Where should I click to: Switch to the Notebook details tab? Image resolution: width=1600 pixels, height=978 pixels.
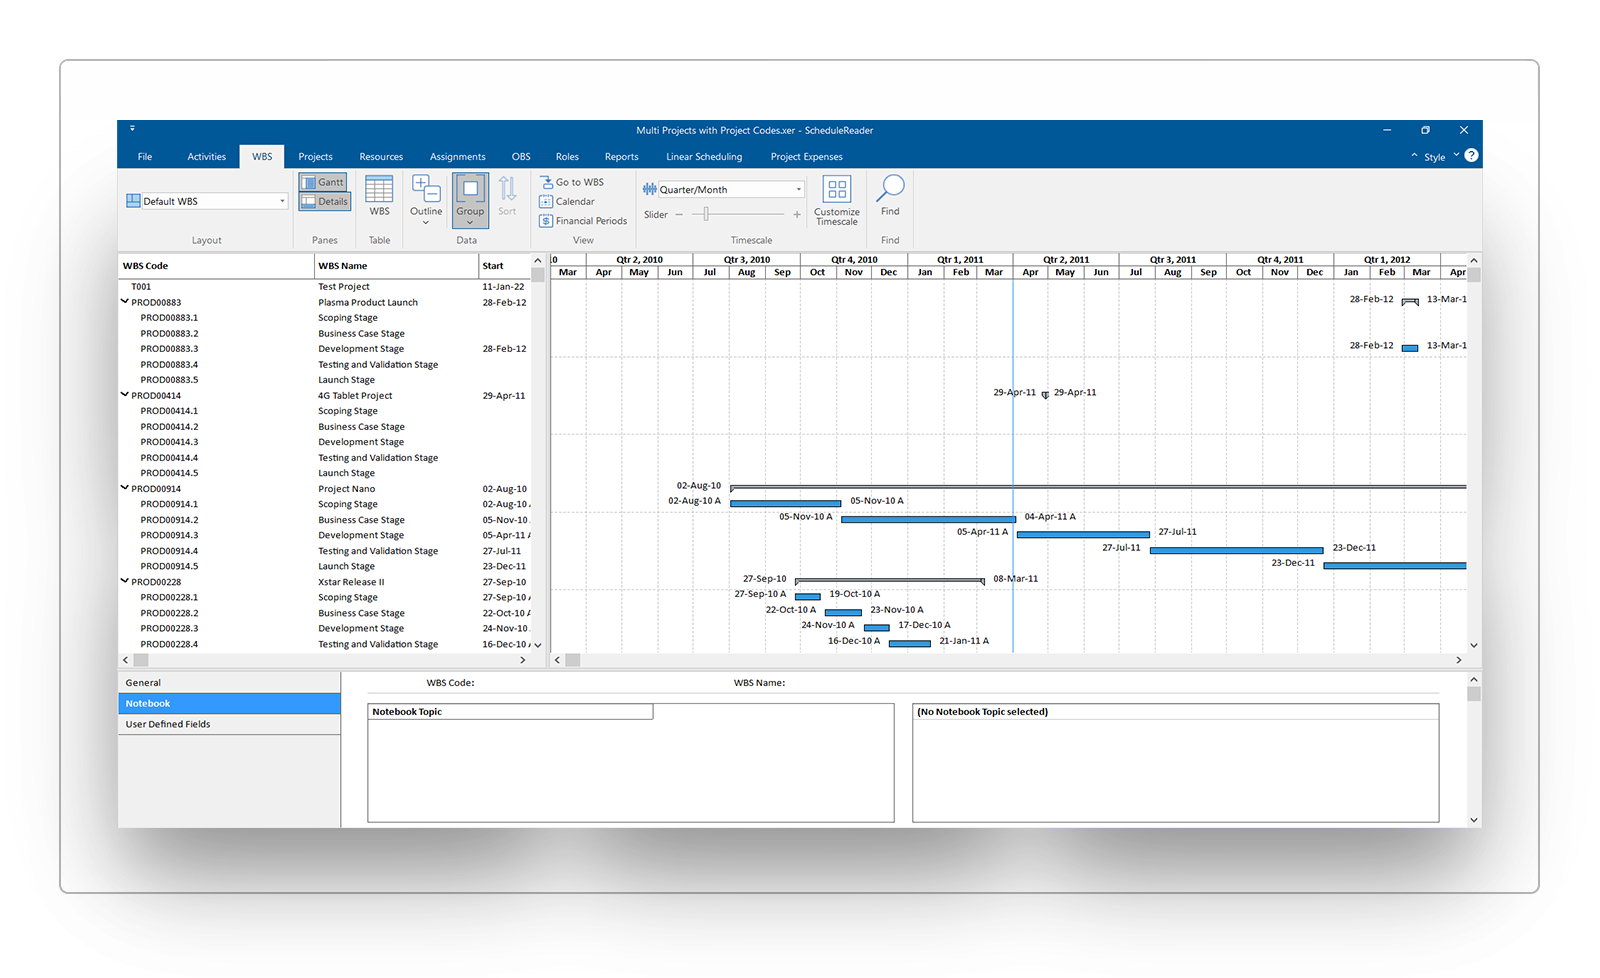147,703
